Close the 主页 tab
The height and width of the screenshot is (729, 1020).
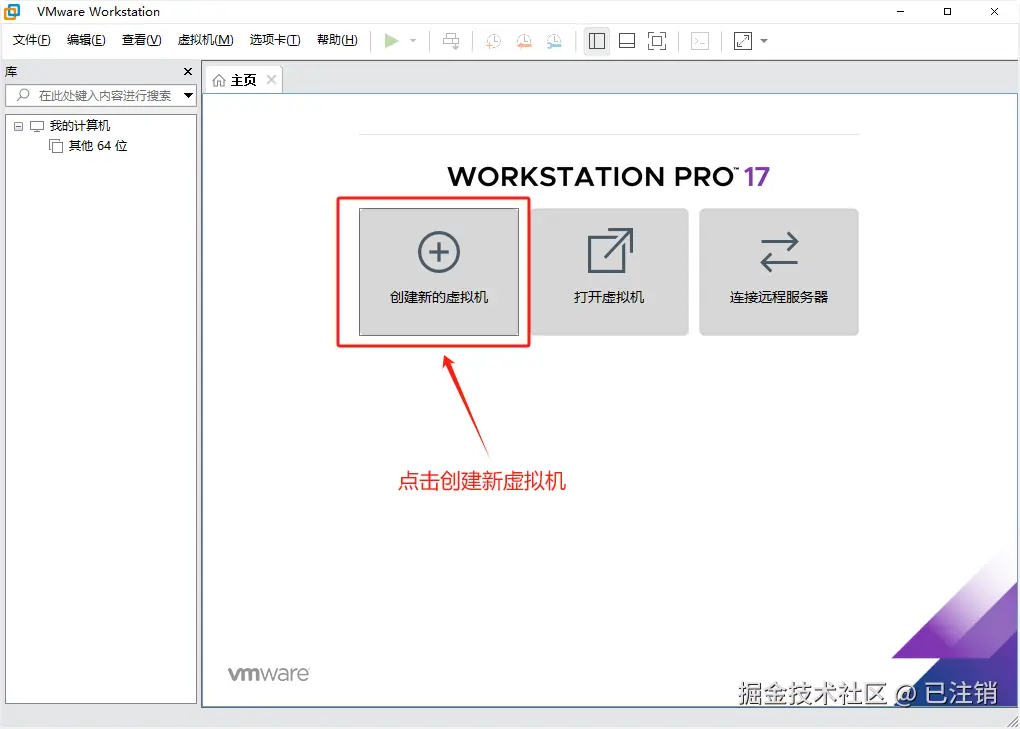click(x=271, y=79)
